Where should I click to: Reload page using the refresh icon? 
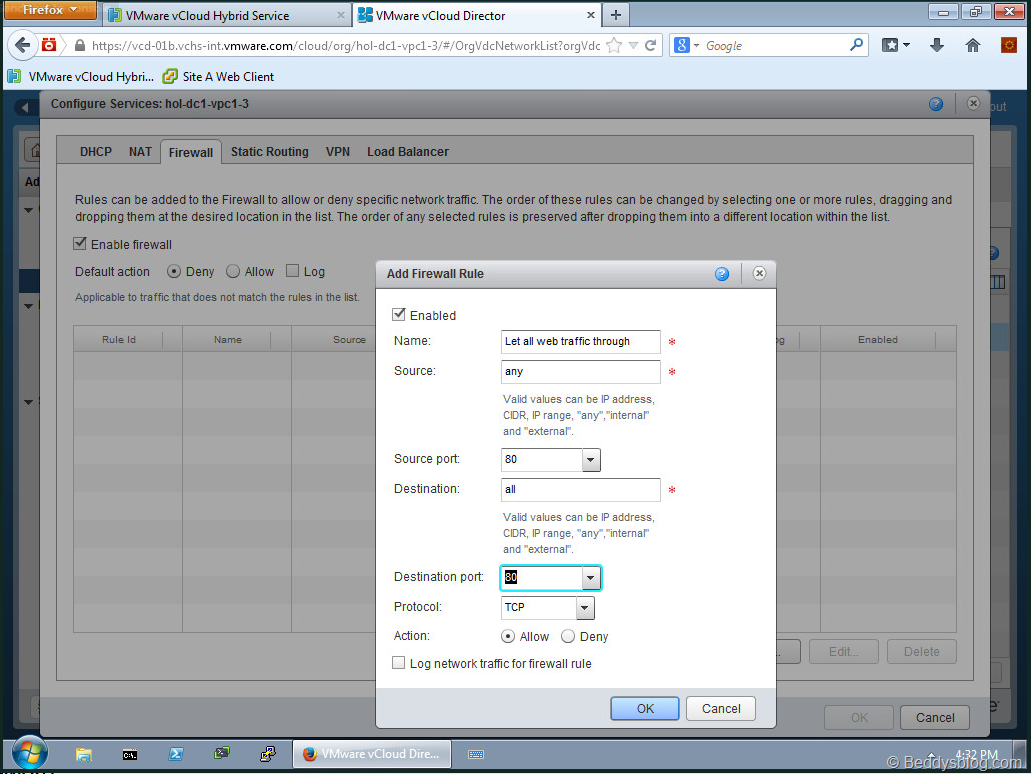coord(650,45)
